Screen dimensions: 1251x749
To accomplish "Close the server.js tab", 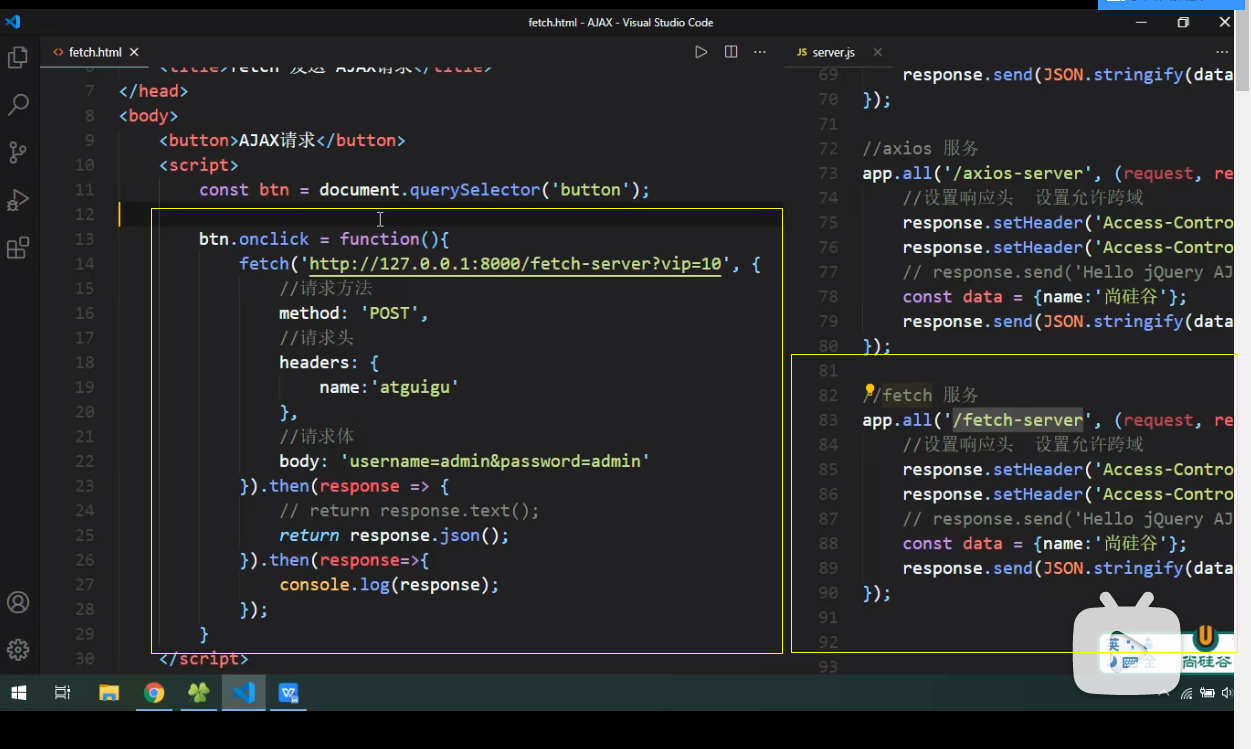I will click(877, 52).
